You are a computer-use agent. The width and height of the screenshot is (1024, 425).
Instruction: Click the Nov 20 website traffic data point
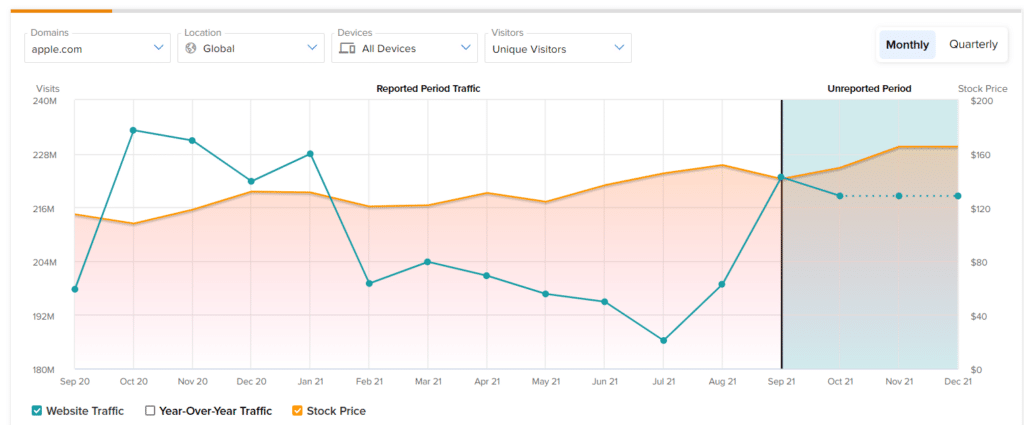point(192,140)
